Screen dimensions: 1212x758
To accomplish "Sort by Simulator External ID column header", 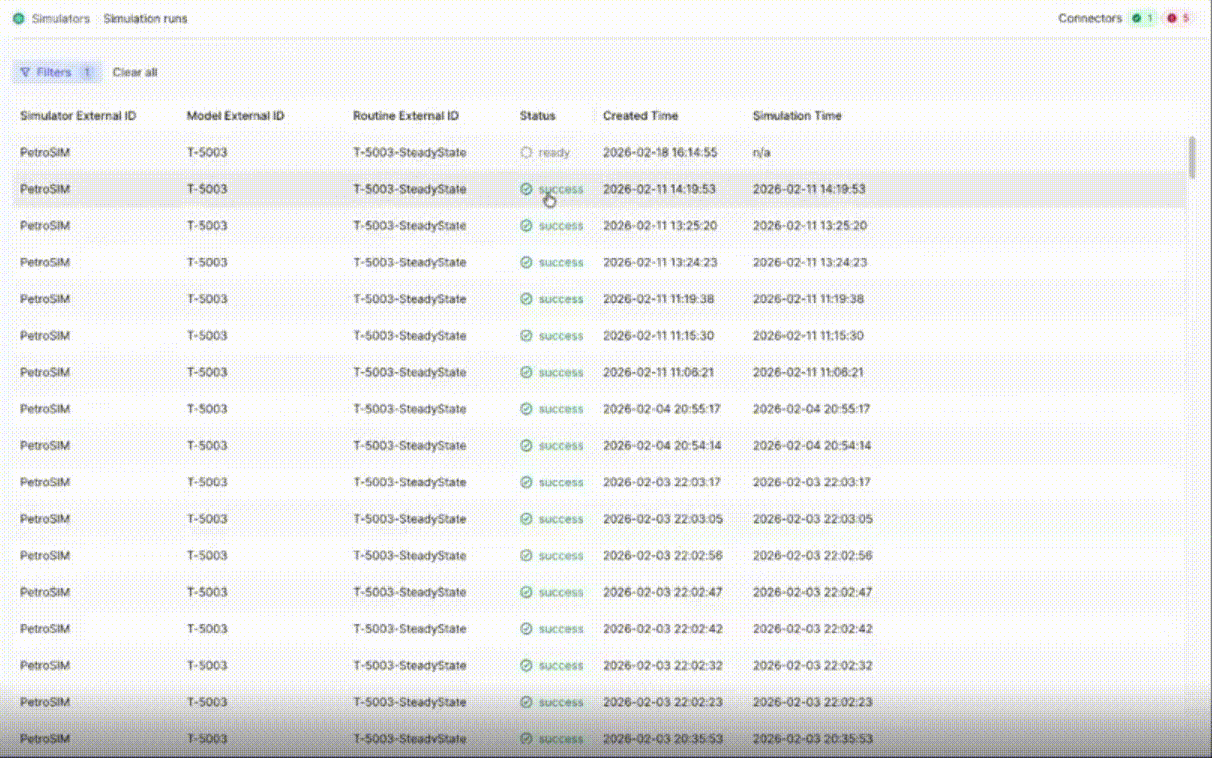I will point(78,116).
